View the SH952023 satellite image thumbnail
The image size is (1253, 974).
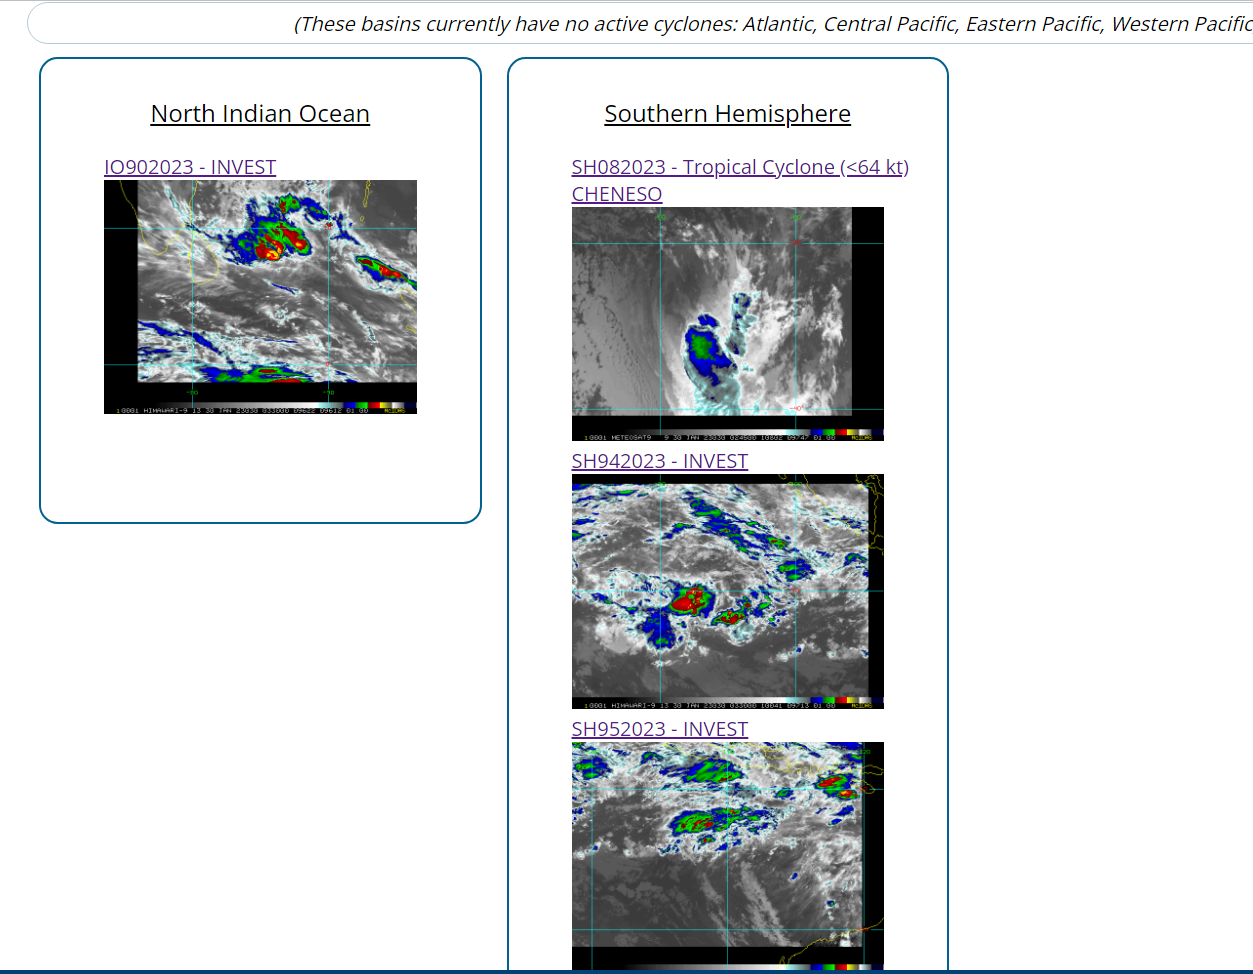pyautogui.click(x=728, y=856)
